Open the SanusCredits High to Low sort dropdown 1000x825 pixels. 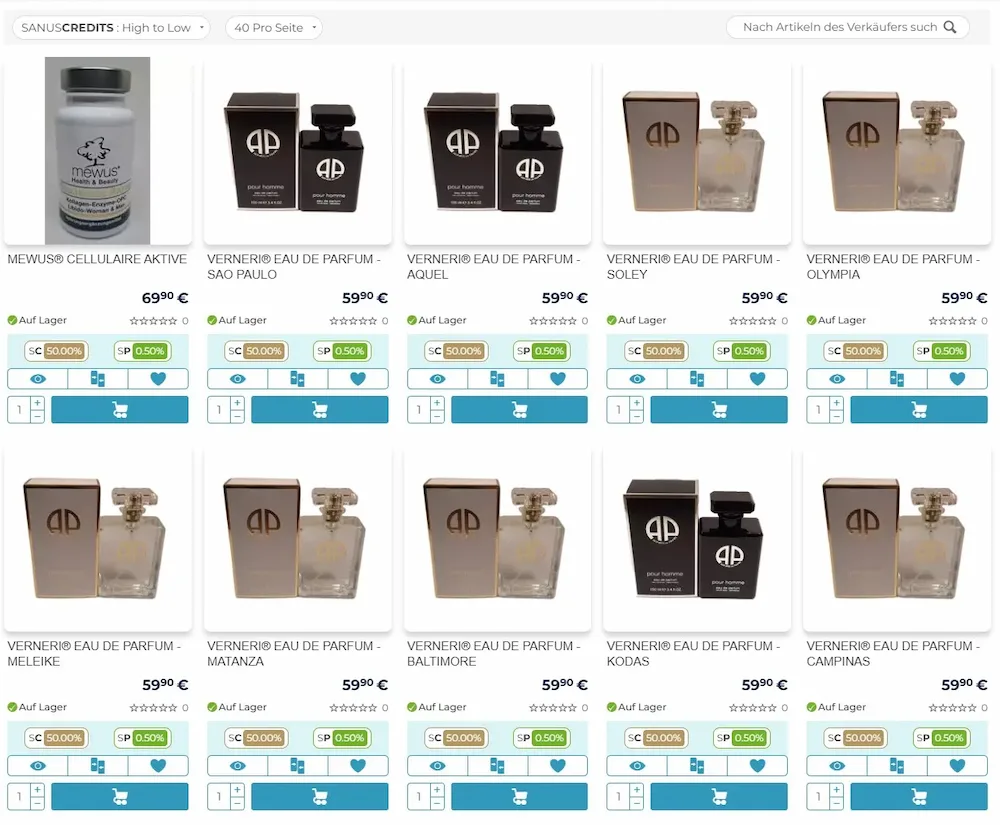pos(112,27)
